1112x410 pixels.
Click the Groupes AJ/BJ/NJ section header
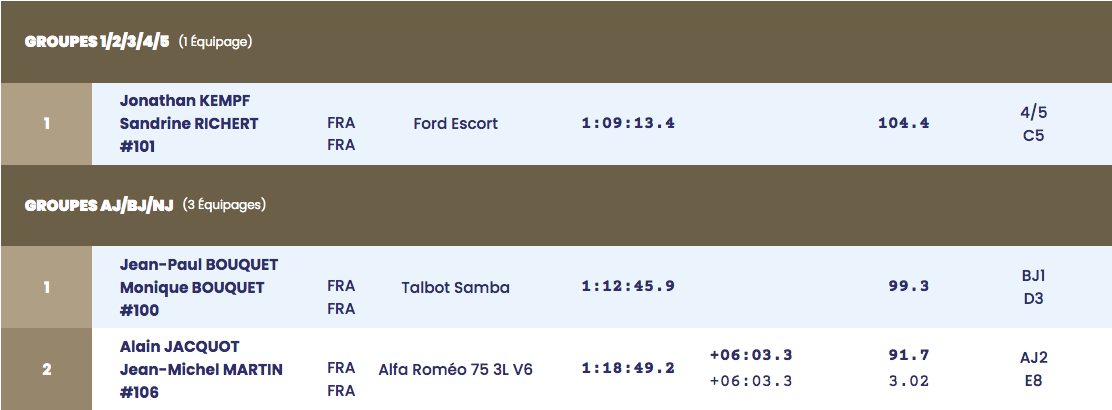(x=556, y=206)
